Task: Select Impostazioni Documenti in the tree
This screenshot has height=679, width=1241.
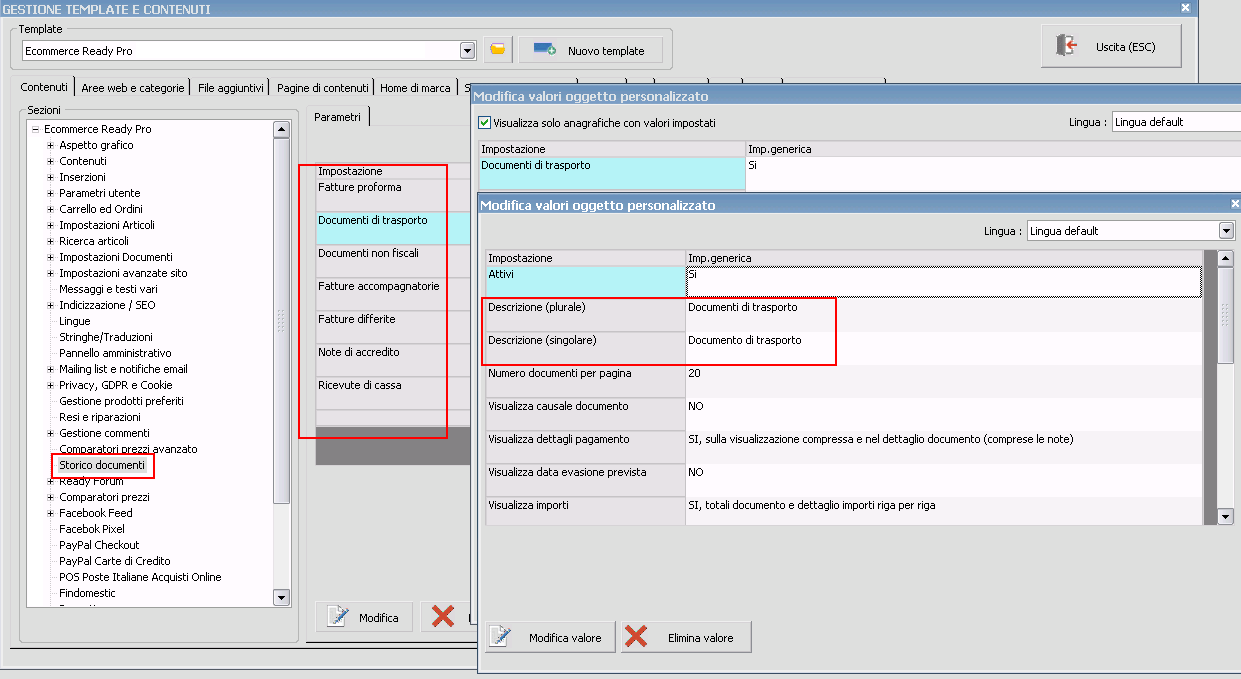Action: 116,257
